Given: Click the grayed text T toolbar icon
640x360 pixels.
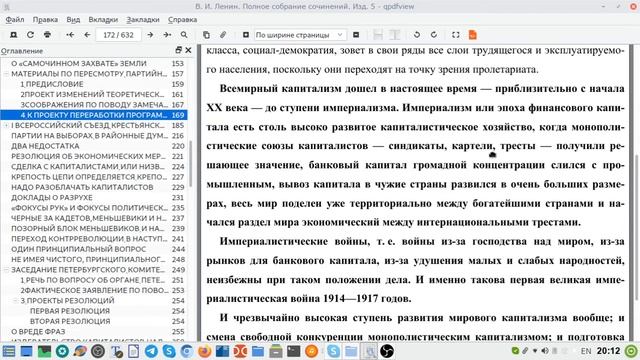Looking at the screenshot, I should tap(394, 35).
